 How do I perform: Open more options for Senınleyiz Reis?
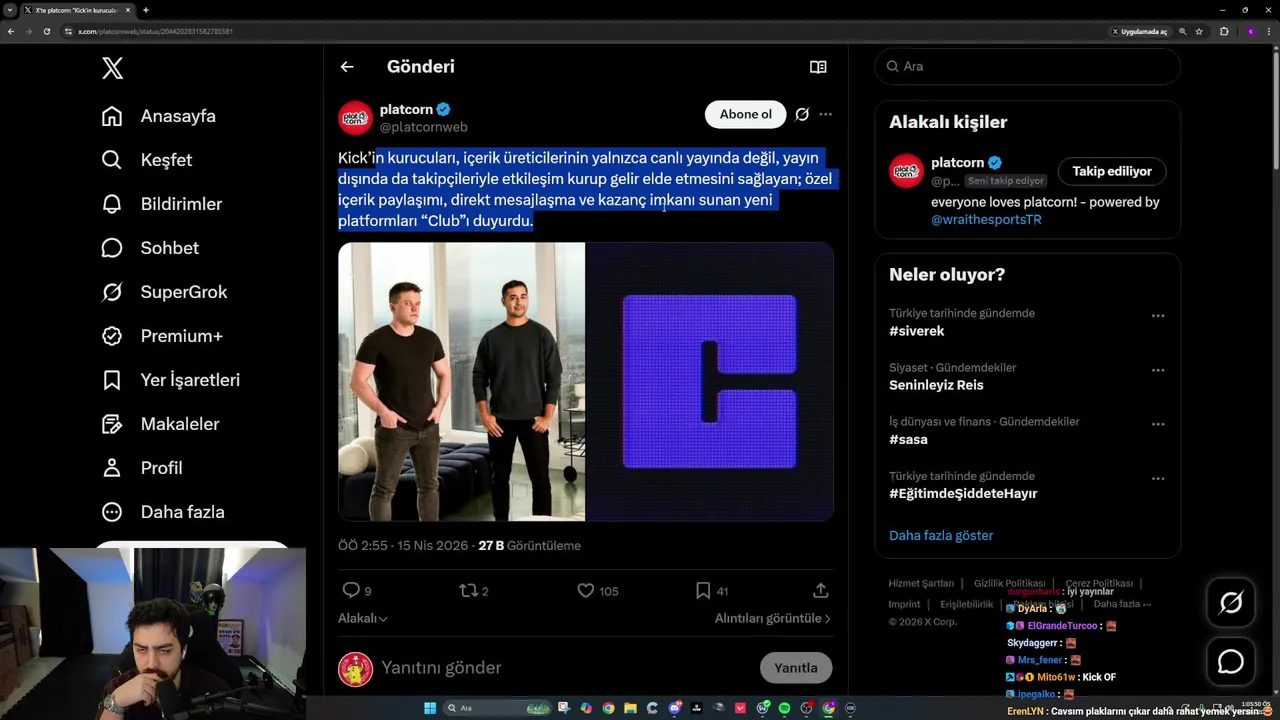pos(1158,370)
